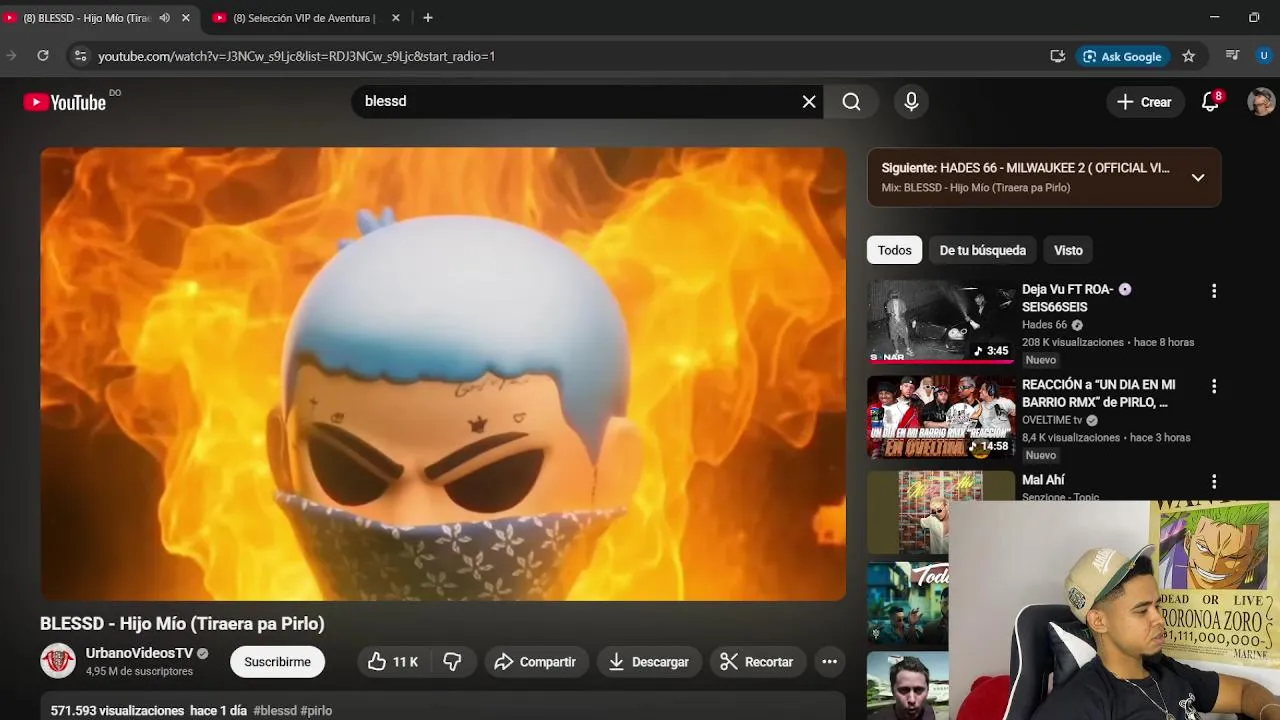The image size is (1280, 720).
Task: Open the Chrome profile button
Action: (1264, 56)
